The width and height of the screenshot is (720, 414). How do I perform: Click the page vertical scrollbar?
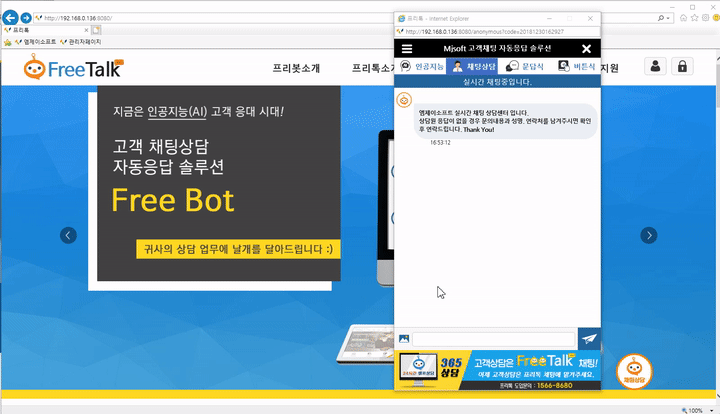(x=717, y=225)
